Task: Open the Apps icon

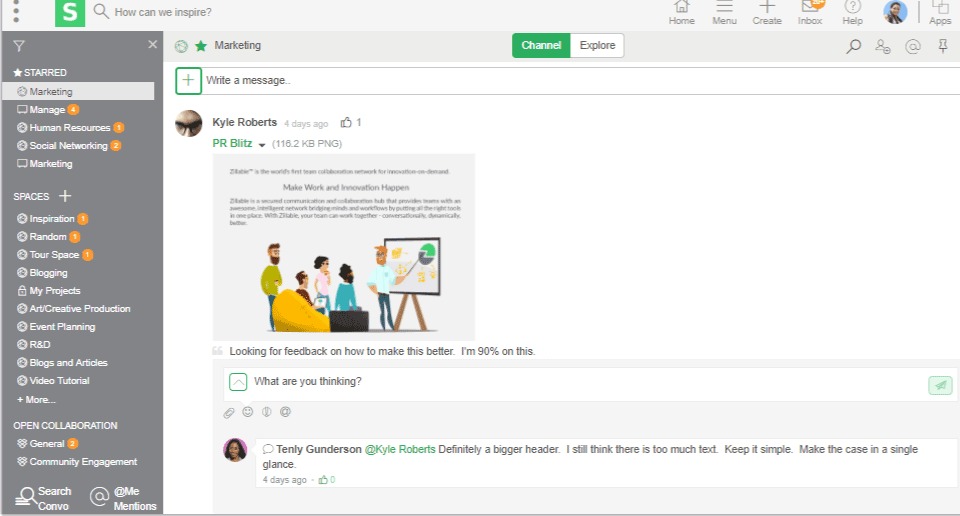Action: pos(940,12)
